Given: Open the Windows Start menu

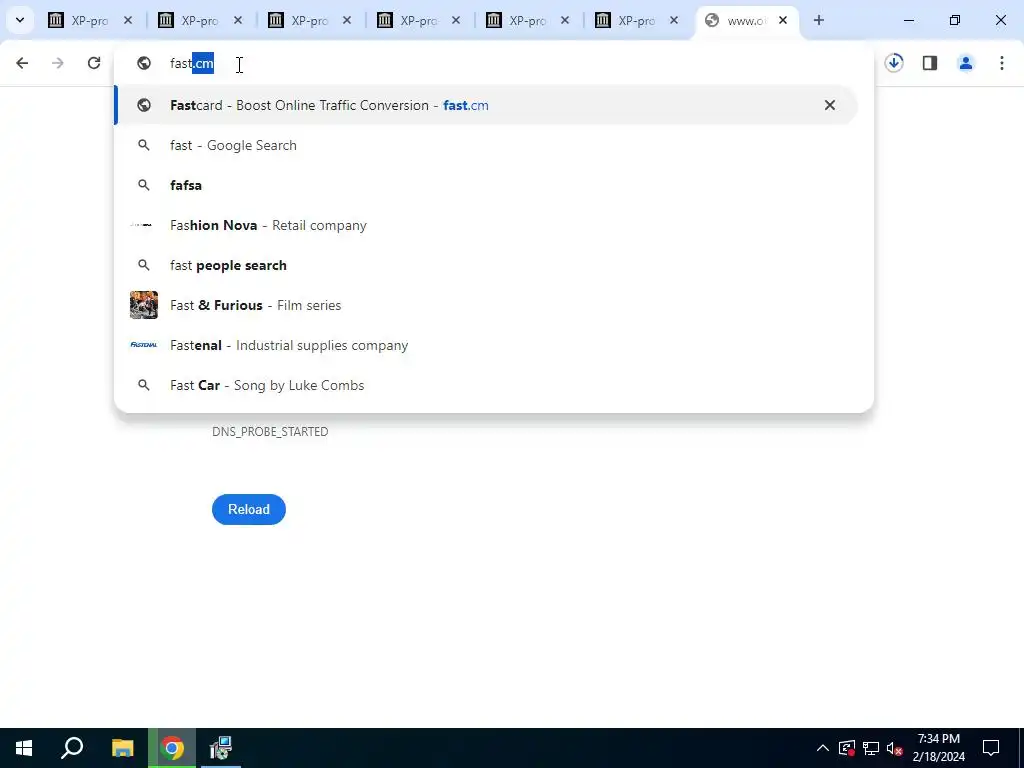Looking at the screenshot, I should click(24, 748).
